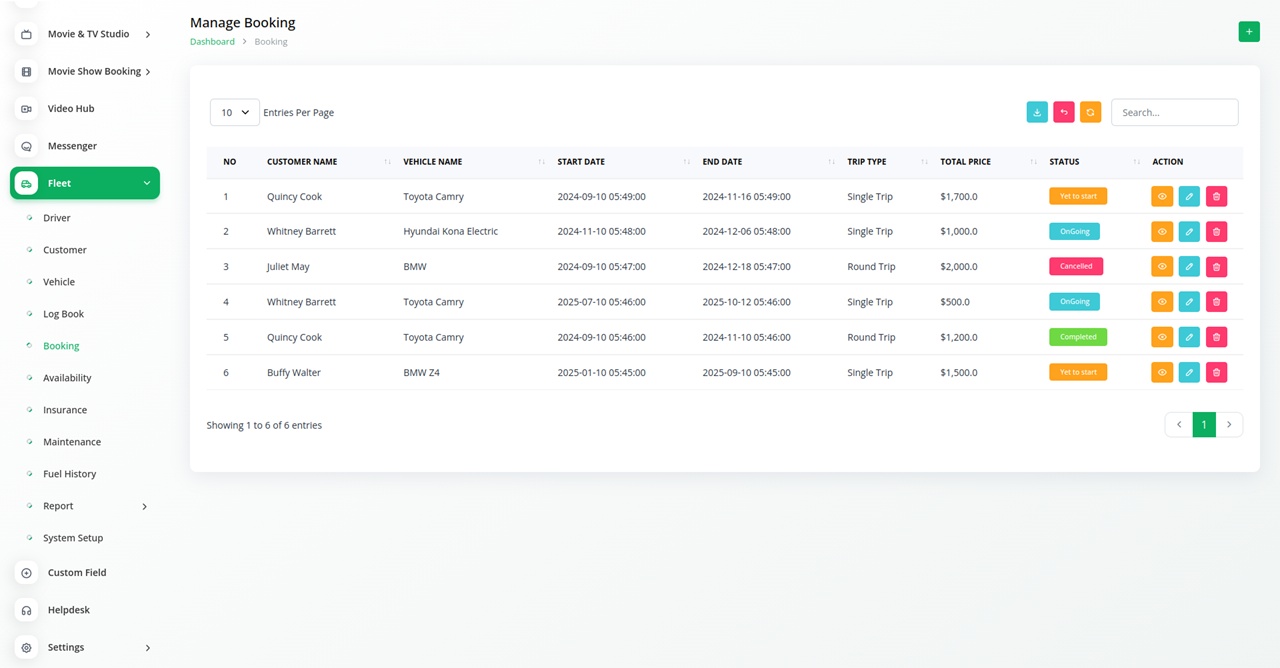Click the Helpdesk headset icon
Viewport: 1280px width, 668px height.
26,610
